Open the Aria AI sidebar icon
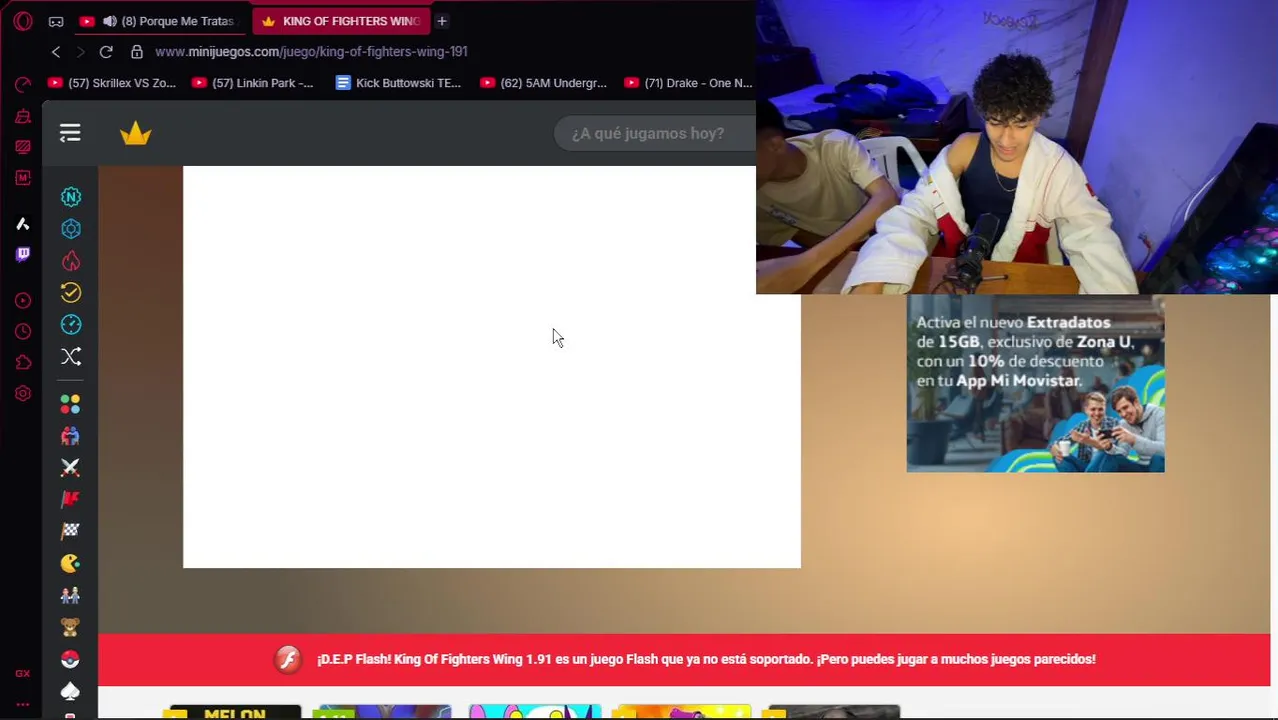 (x=23, y=224)
